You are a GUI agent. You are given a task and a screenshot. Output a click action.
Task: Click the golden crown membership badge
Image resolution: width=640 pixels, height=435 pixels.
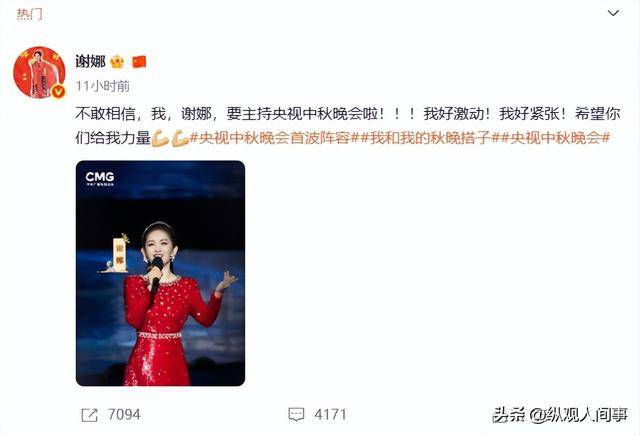point(117,62)
